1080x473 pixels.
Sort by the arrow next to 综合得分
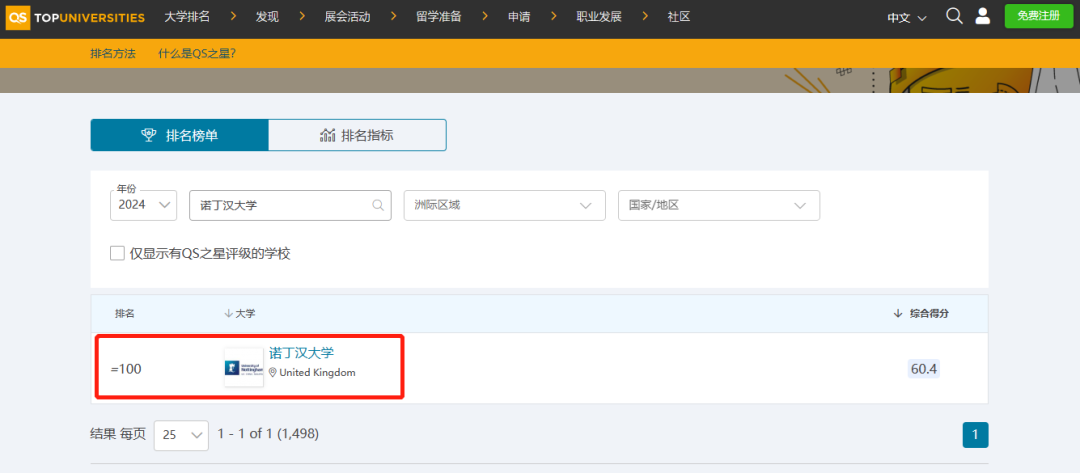pyautogui.click(x=897, y=313)
